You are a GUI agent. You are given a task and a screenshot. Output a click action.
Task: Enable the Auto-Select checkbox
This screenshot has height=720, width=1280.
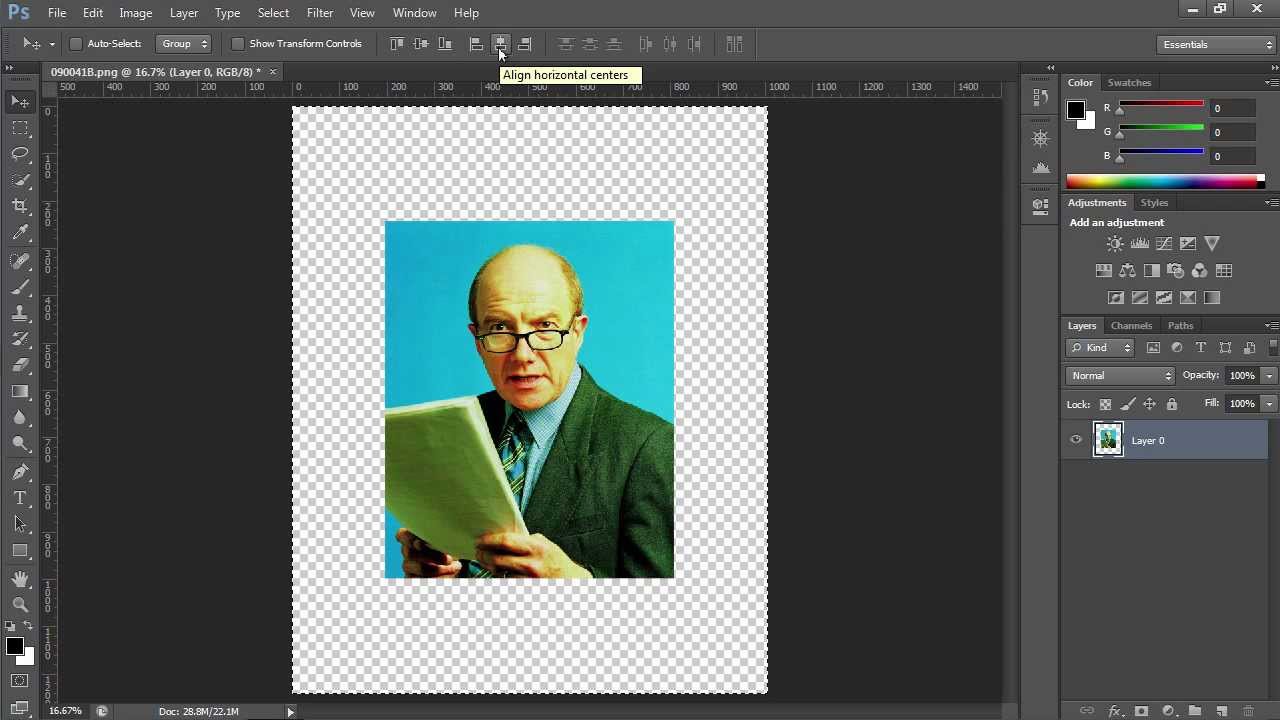click(x=75, y=44)
